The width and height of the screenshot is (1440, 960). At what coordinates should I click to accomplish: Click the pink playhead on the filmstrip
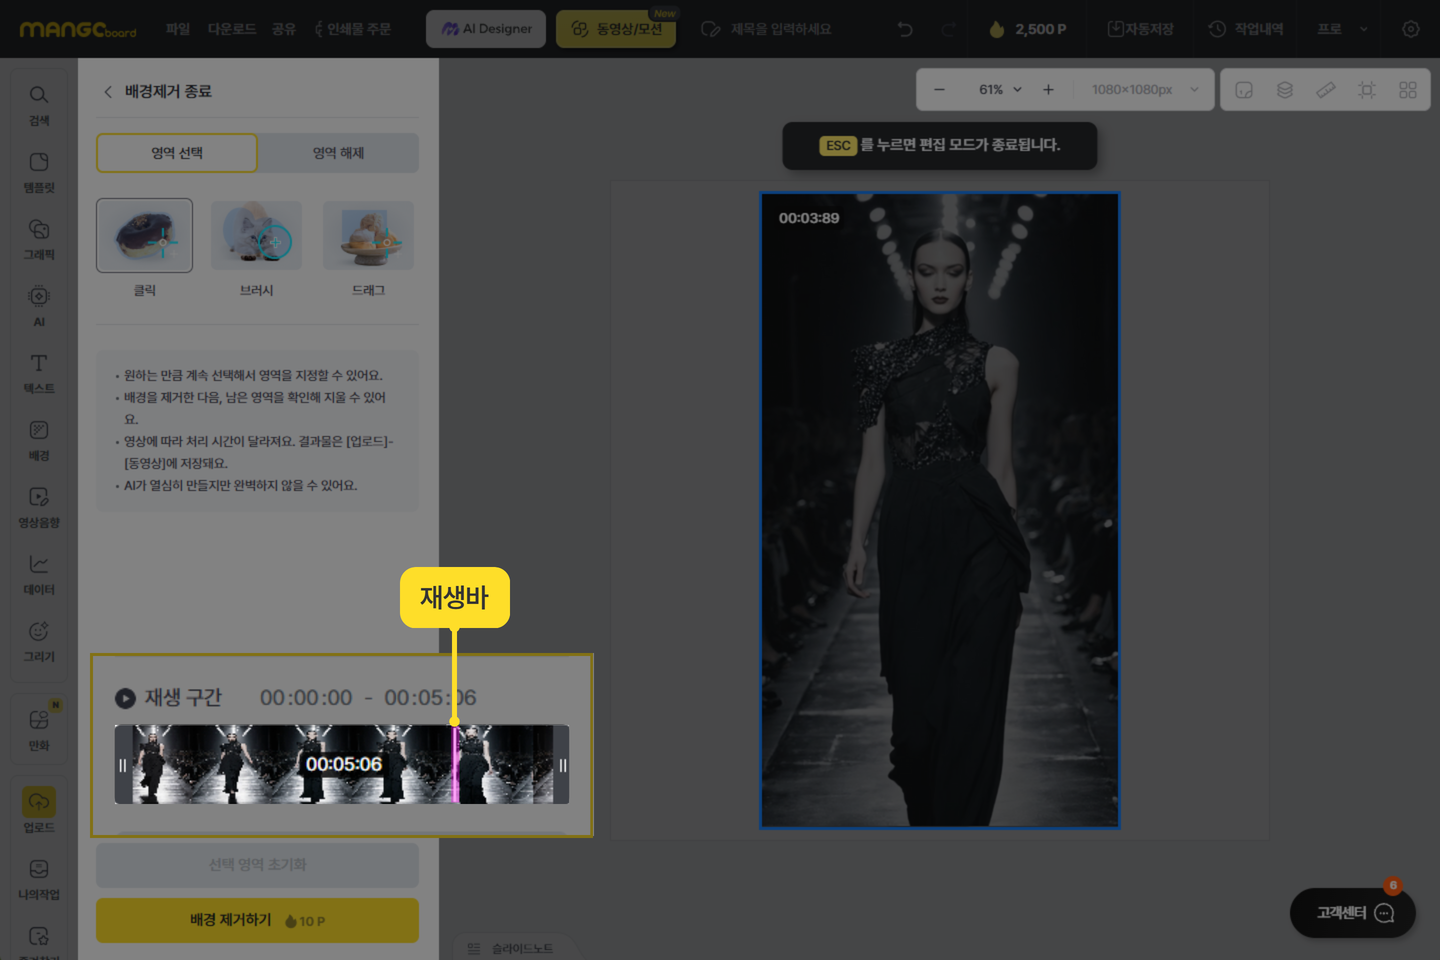coord(456,764)
